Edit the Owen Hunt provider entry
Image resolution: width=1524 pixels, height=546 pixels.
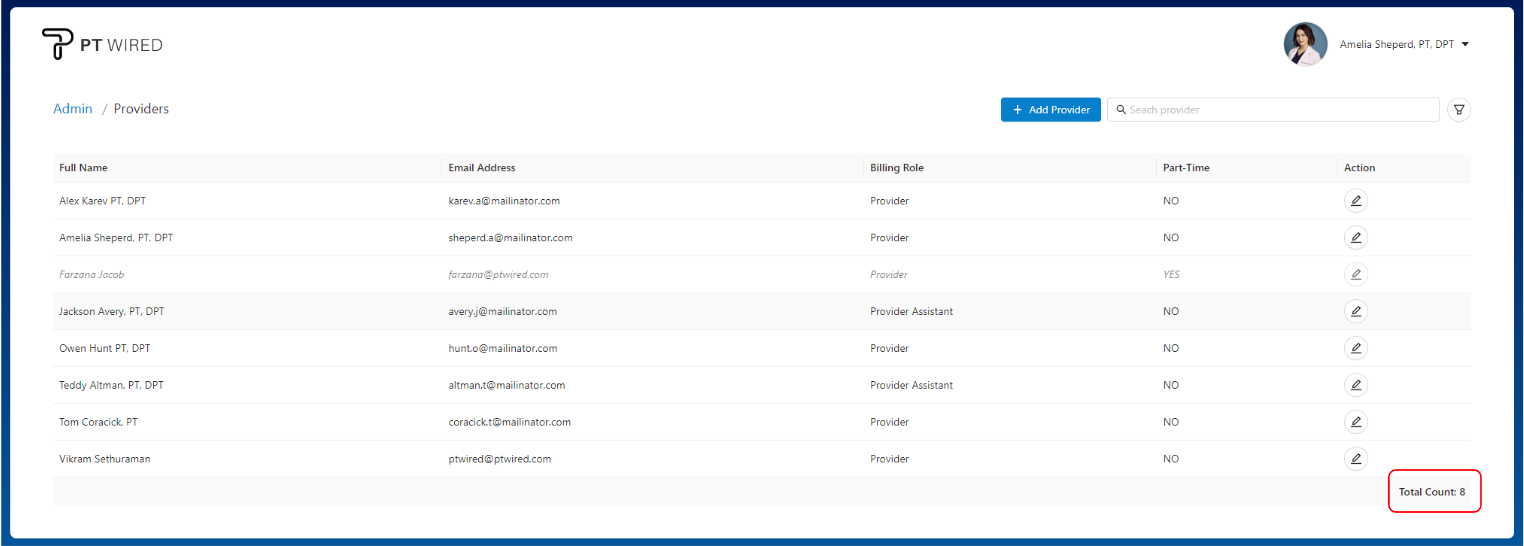click(x=1355, y=348)
